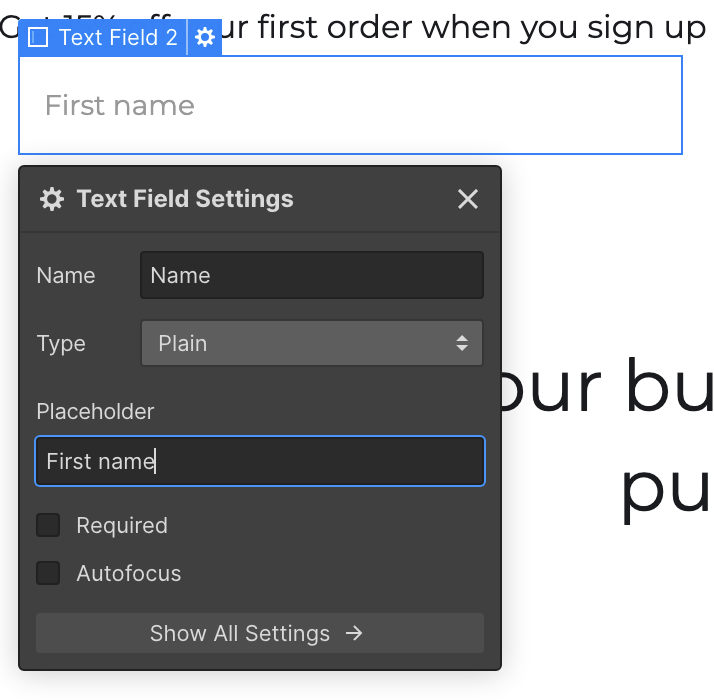Open the Type dropdown showing Plain
The height and width of the screenshot is (700, 714).
point(312,343)
